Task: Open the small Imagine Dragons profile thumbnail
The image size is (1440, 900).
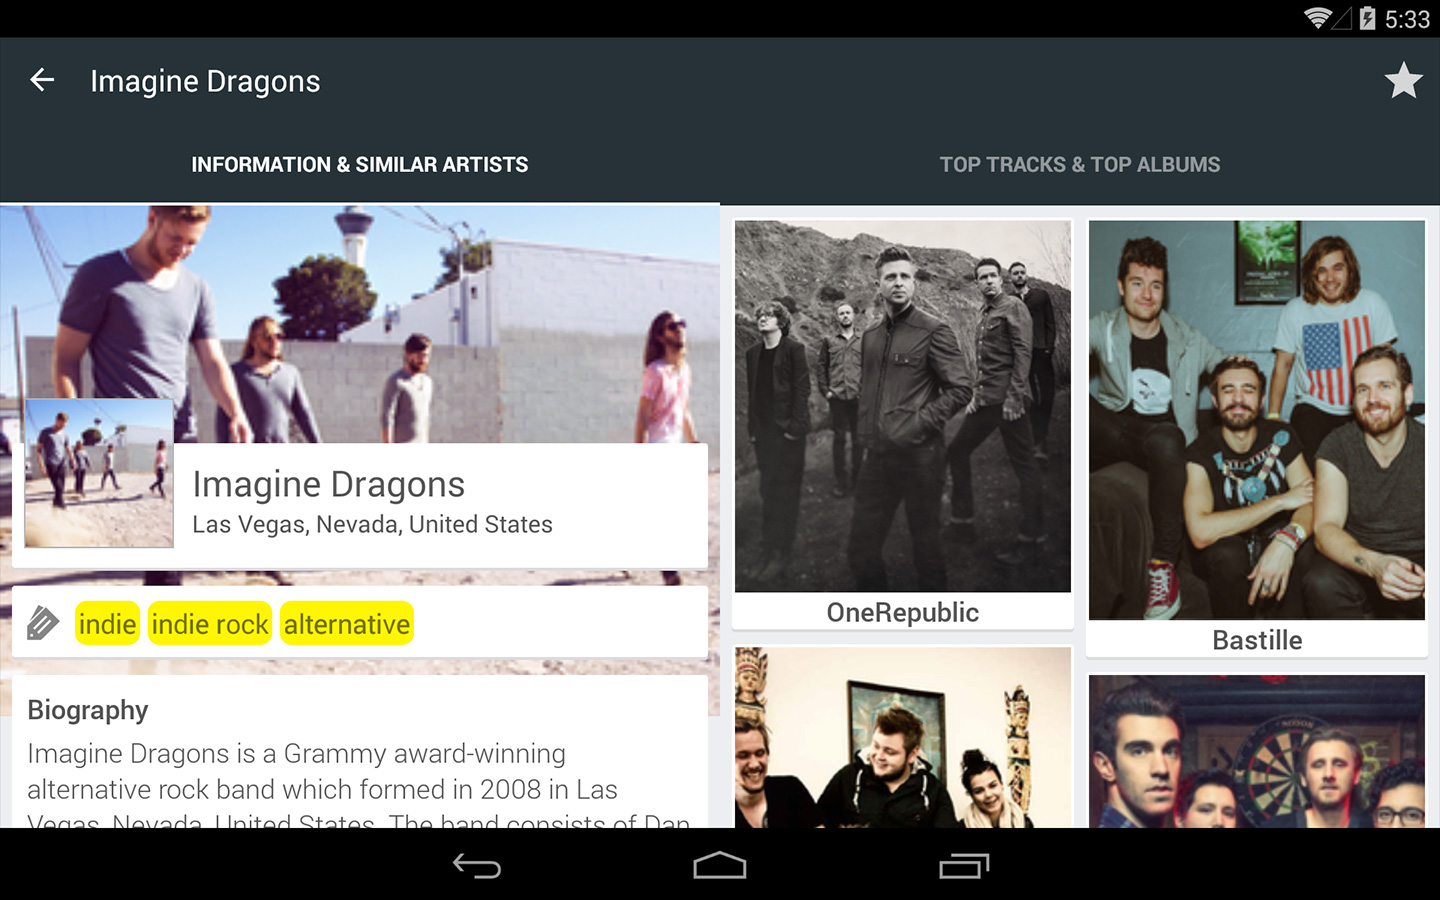Action: 99,473
